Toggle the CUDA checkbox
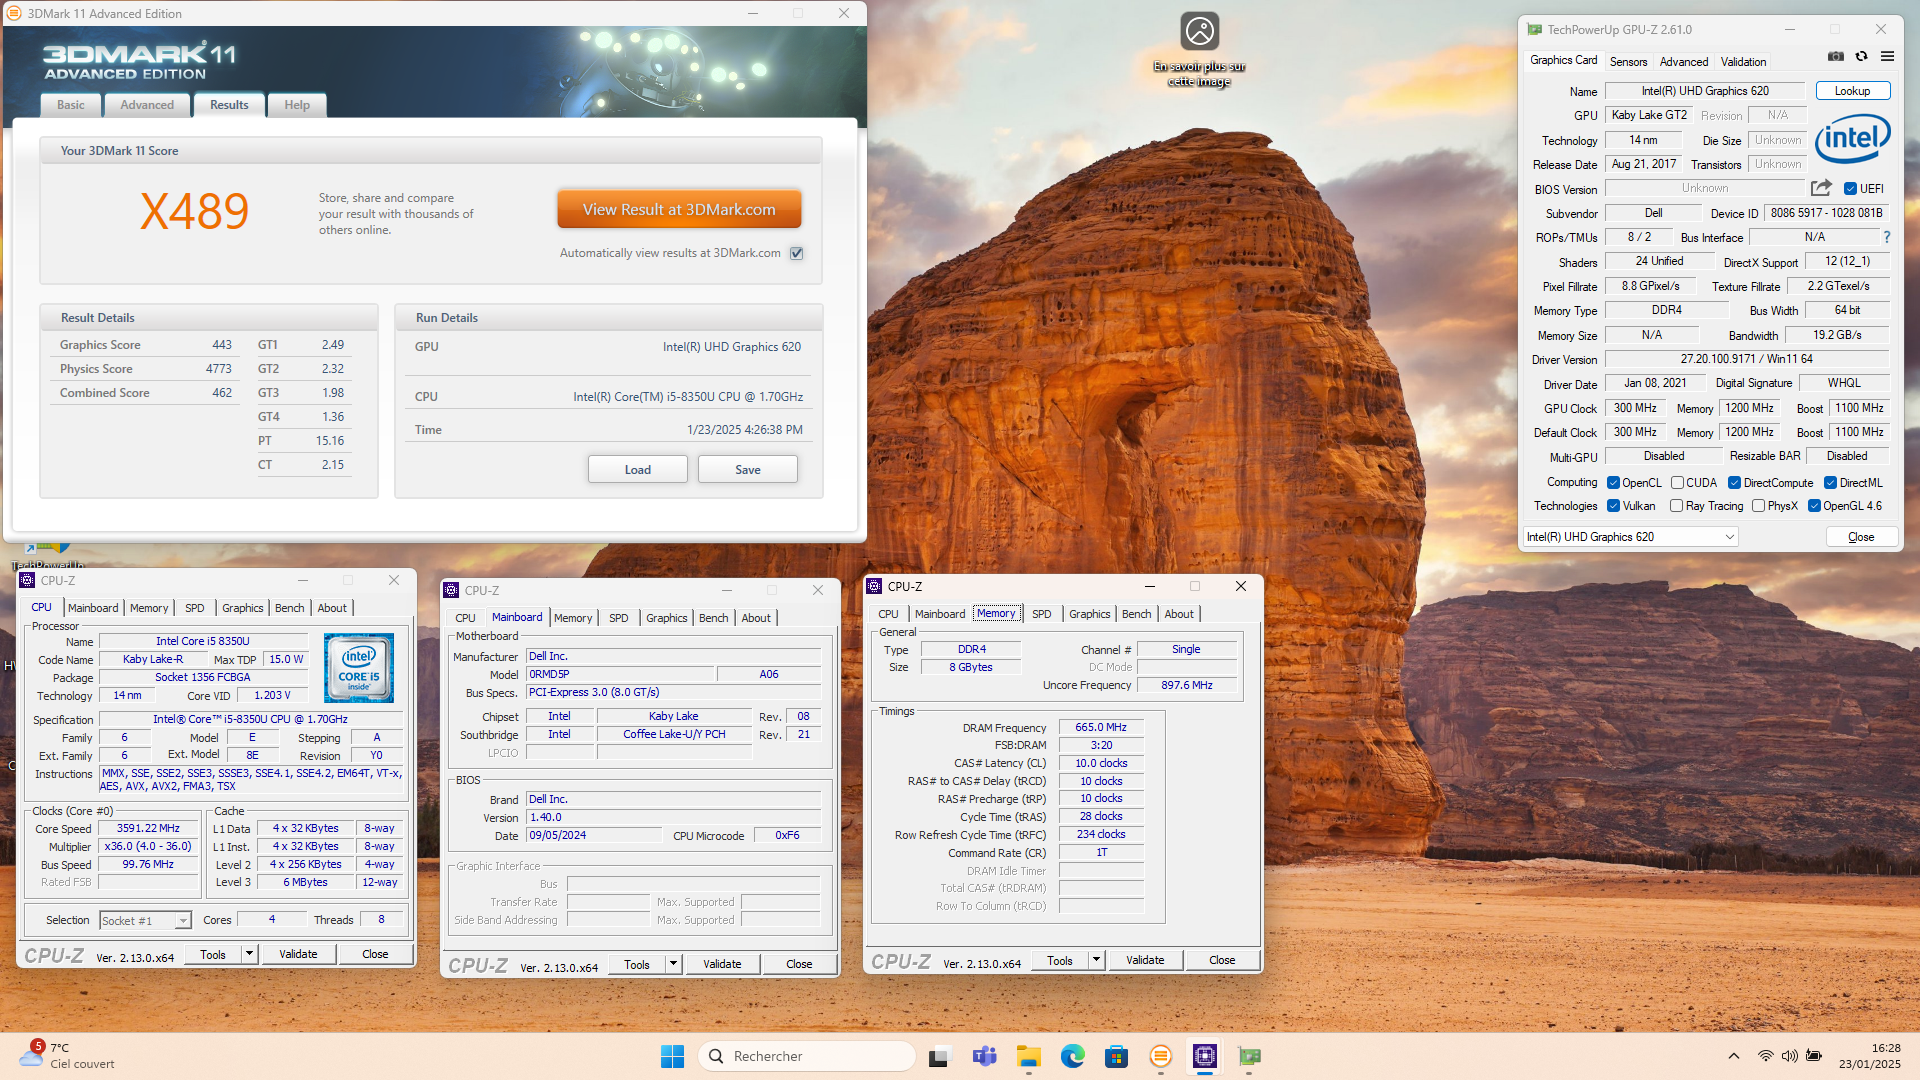Screen dimensions: 1920x1080 [1677, 483]
